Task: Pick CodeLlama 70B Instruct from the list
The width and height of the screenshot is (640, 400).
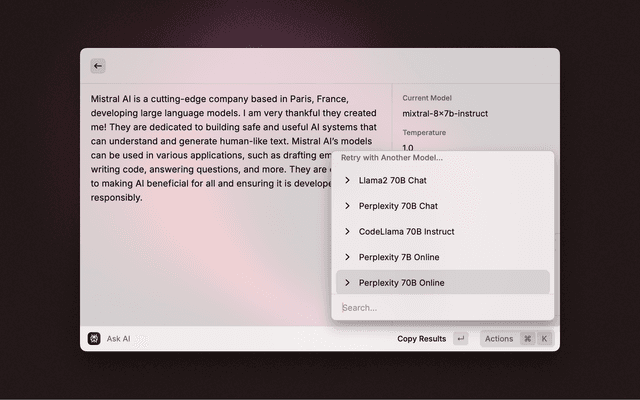Action: [443, 232]
